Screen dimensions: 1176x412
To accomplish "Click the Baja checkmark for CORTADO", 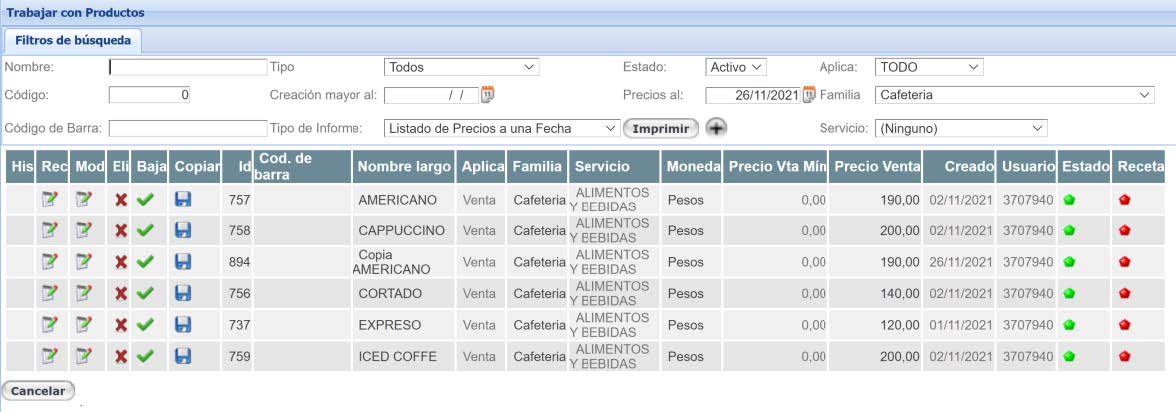I will tap(146, 293).
